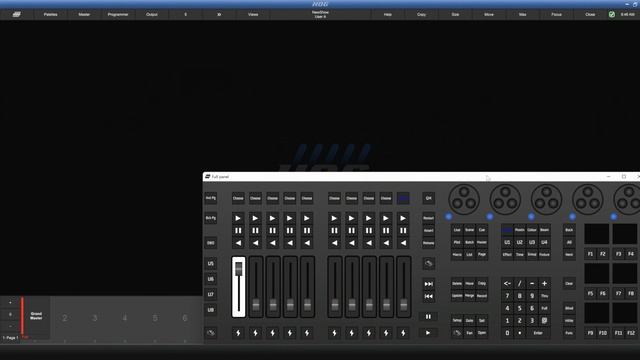Click the main halt (pause) key

pos(428,317)
